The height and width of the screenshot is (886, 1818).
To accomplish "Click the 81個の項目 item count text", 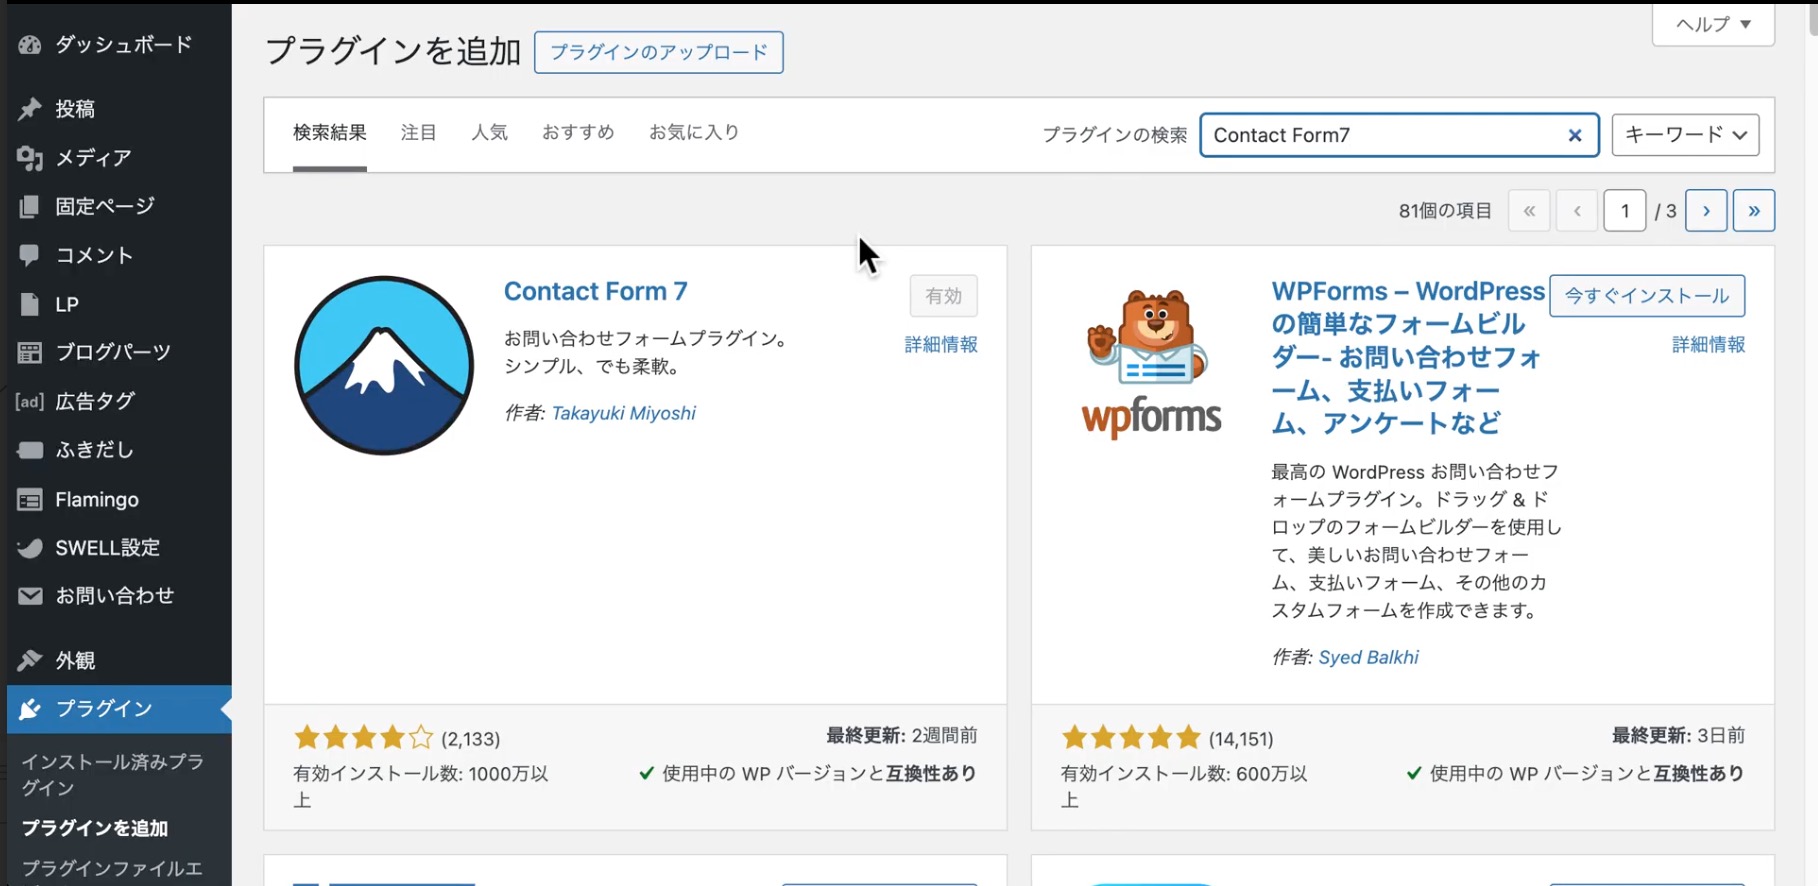I will click(1445, 211).
